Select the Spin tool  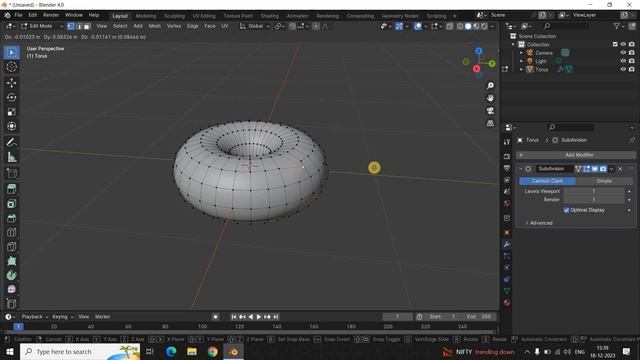[11, 275]
